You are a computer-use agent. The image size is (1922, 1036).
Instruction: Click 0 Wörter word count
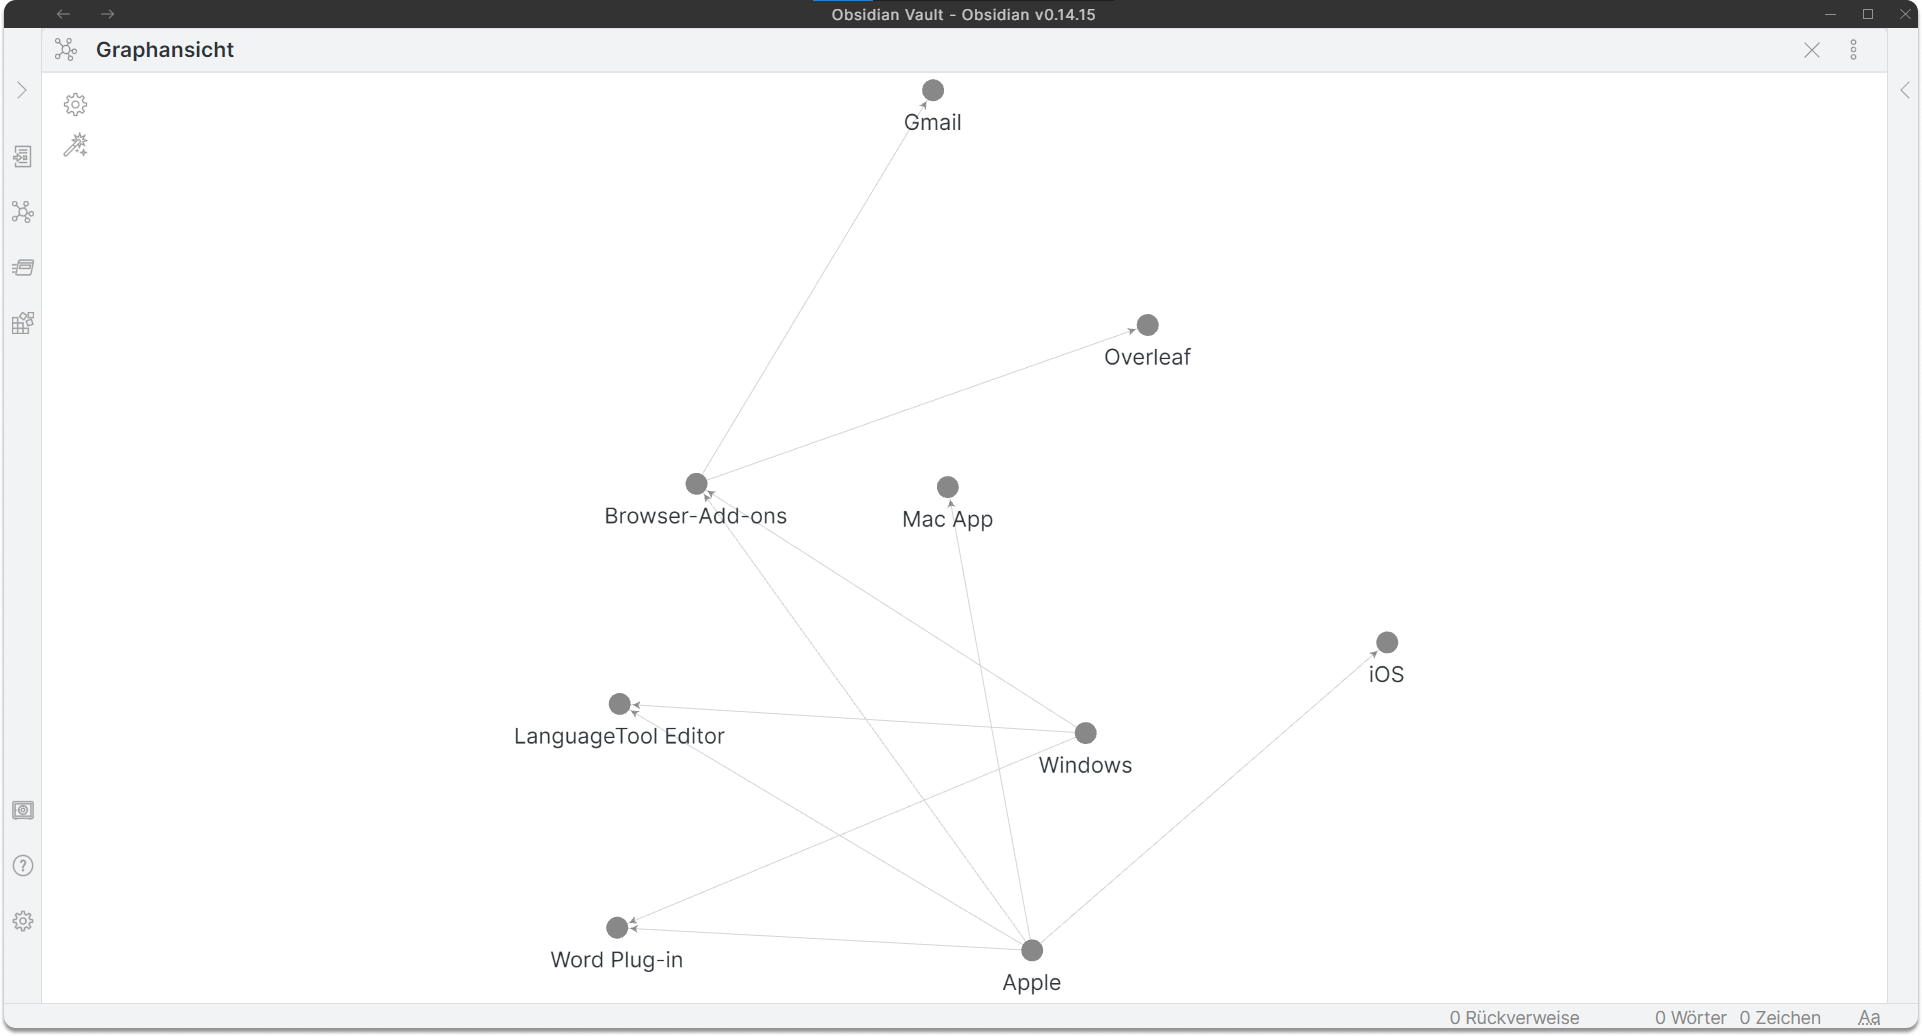pos(1691,1018)
